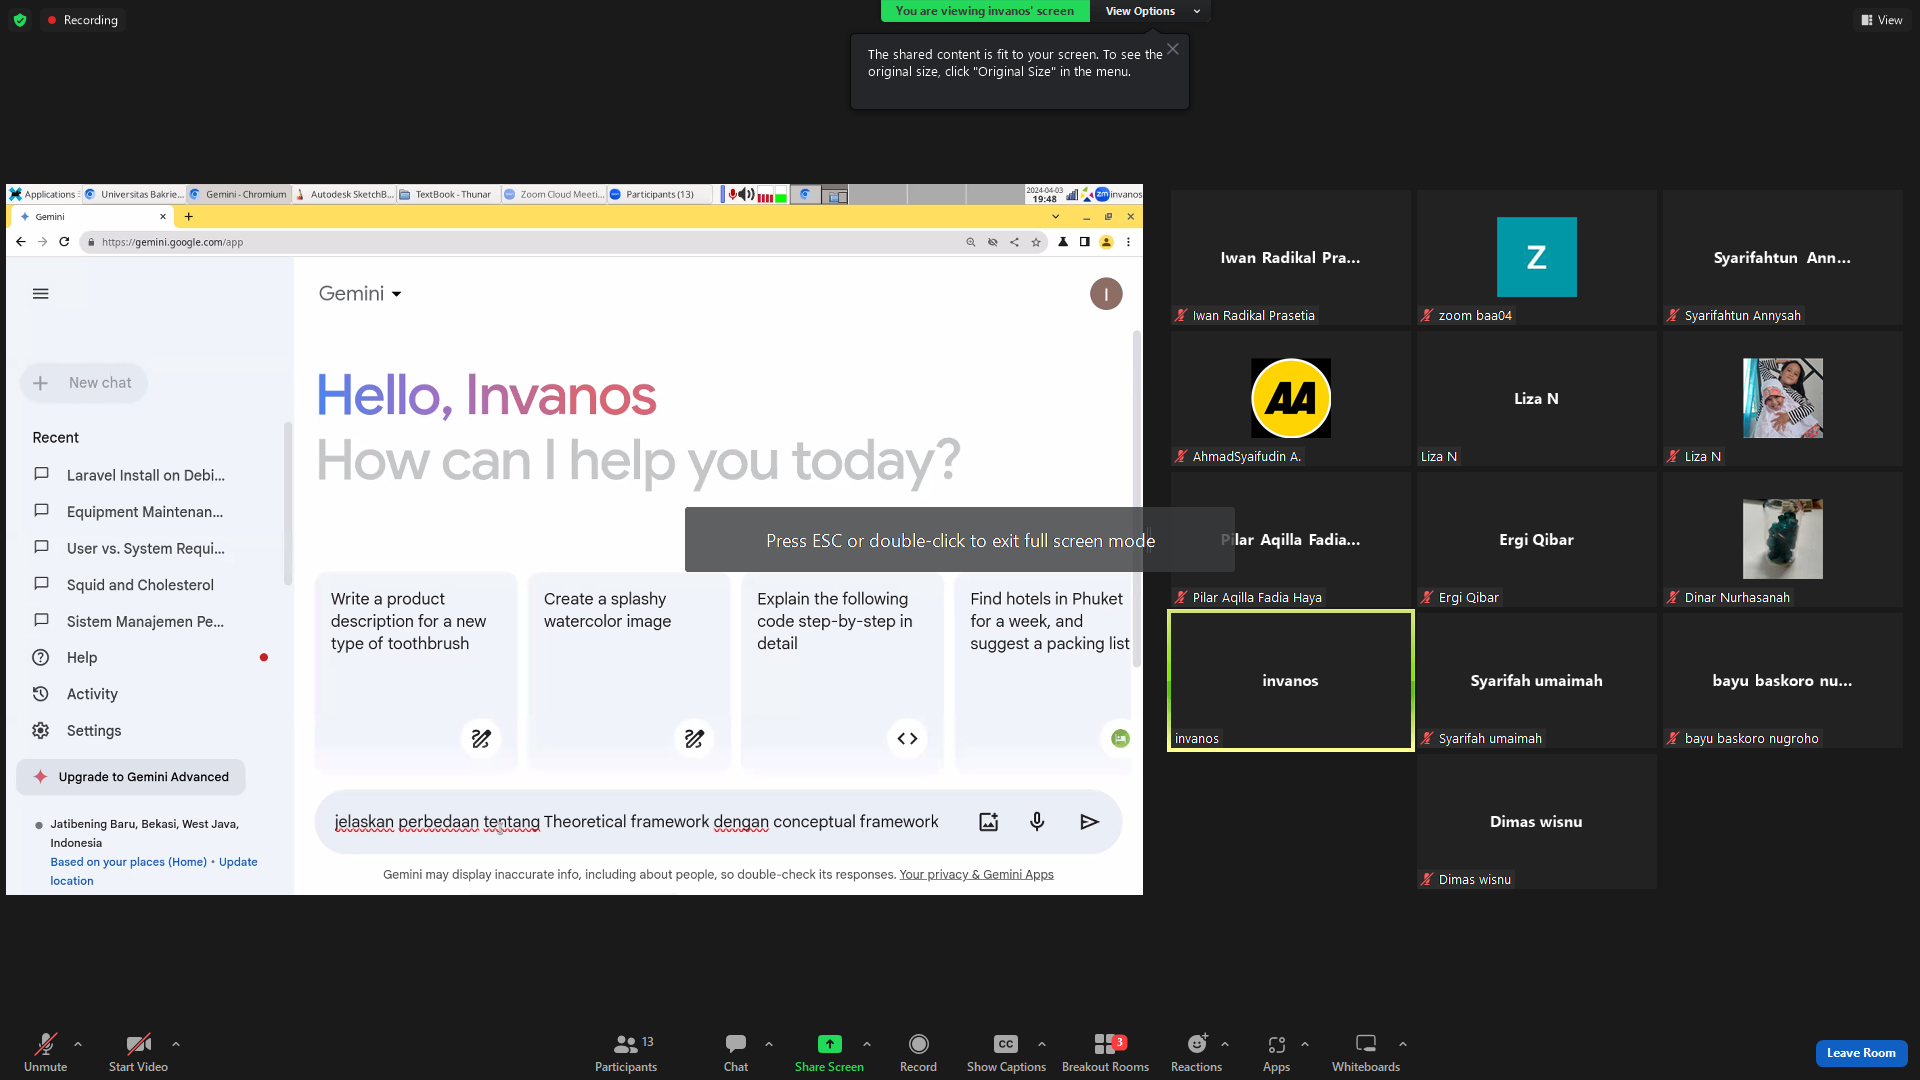The width and height of the screenshot is (1920, 1080).
Task: Send the Gemini prompt
Action: click(x=1089, y=822)
